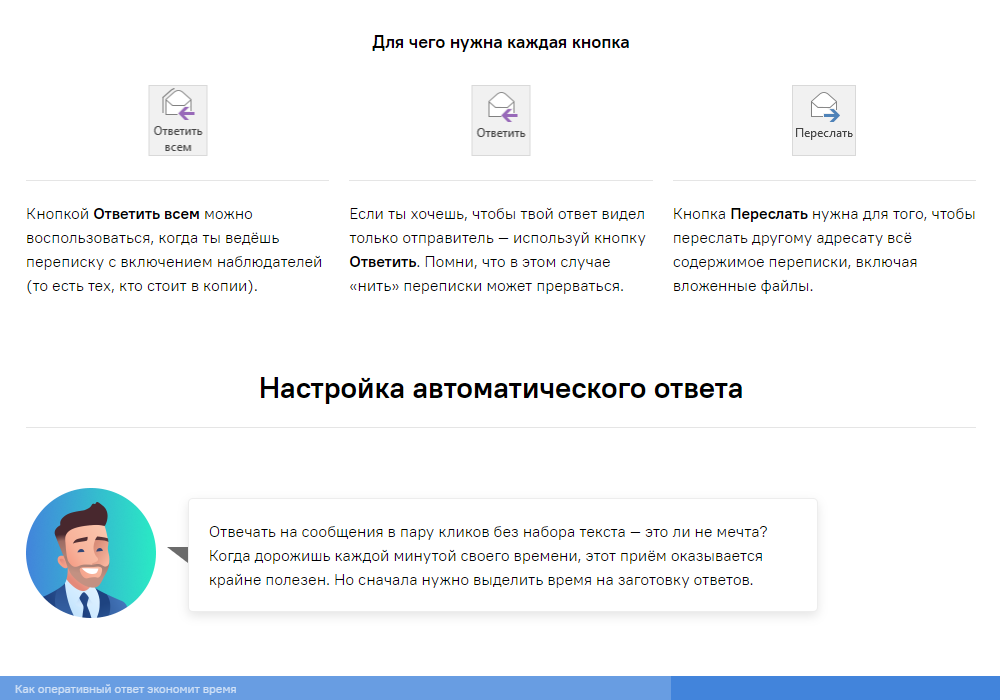Select the heading Для чего нужна каждая кнопка

(x=500, y=43)
